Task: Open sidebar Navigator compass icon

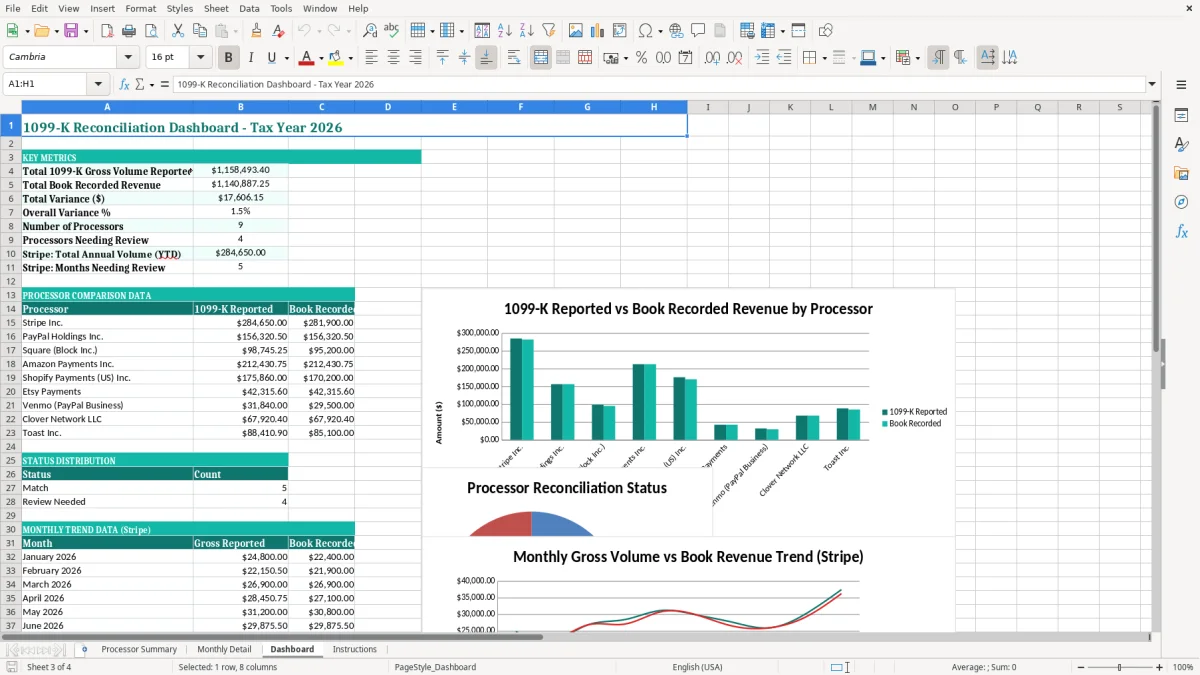Action: click(1181, 202)
